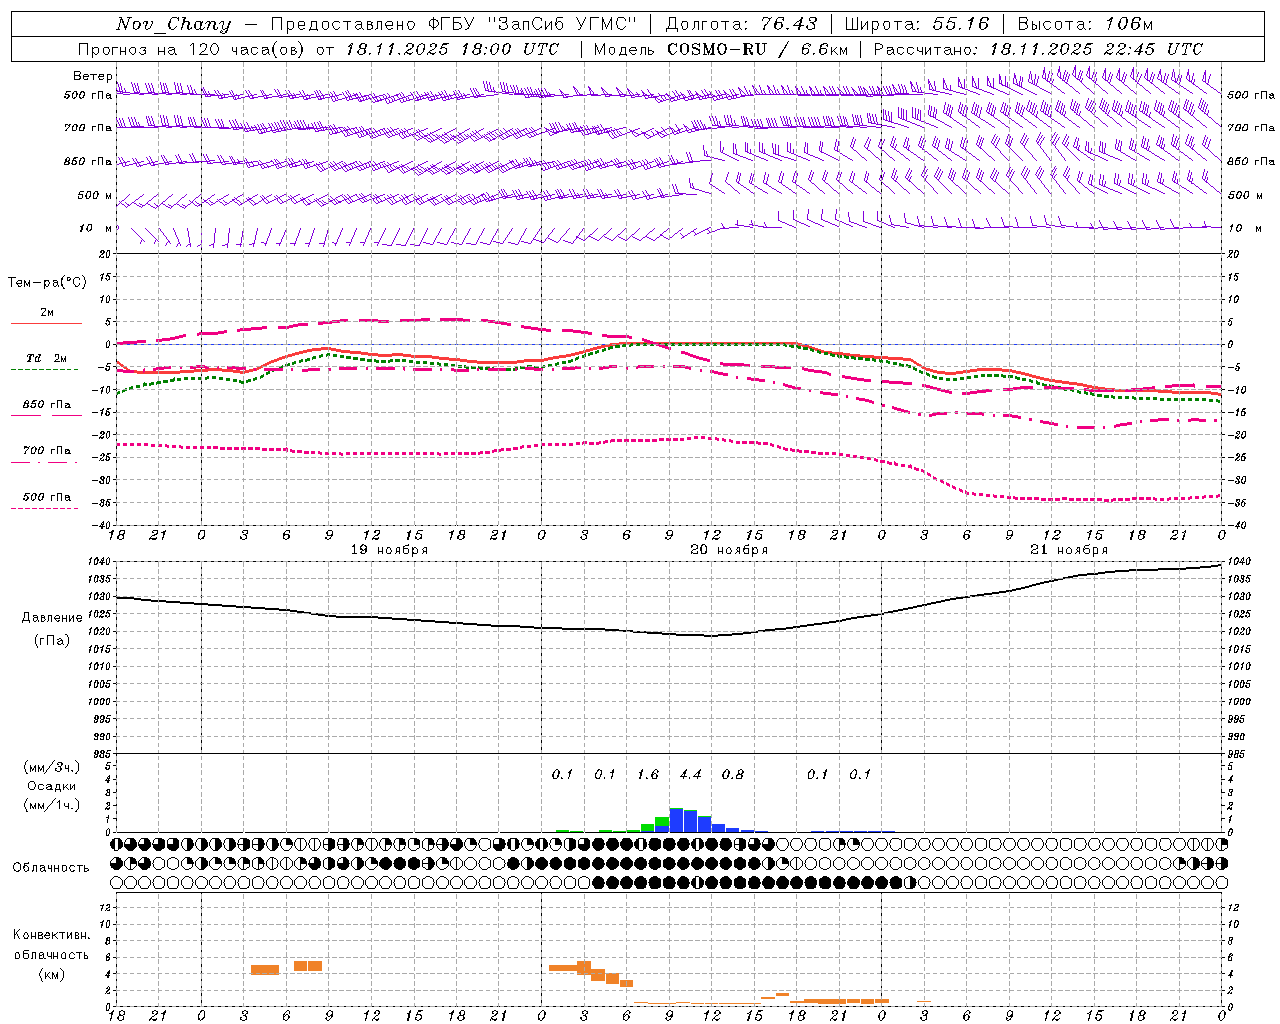Screen dimensions: 1280x1024
Task: Click the Давление pressure panel label
Action: [52, 618]
